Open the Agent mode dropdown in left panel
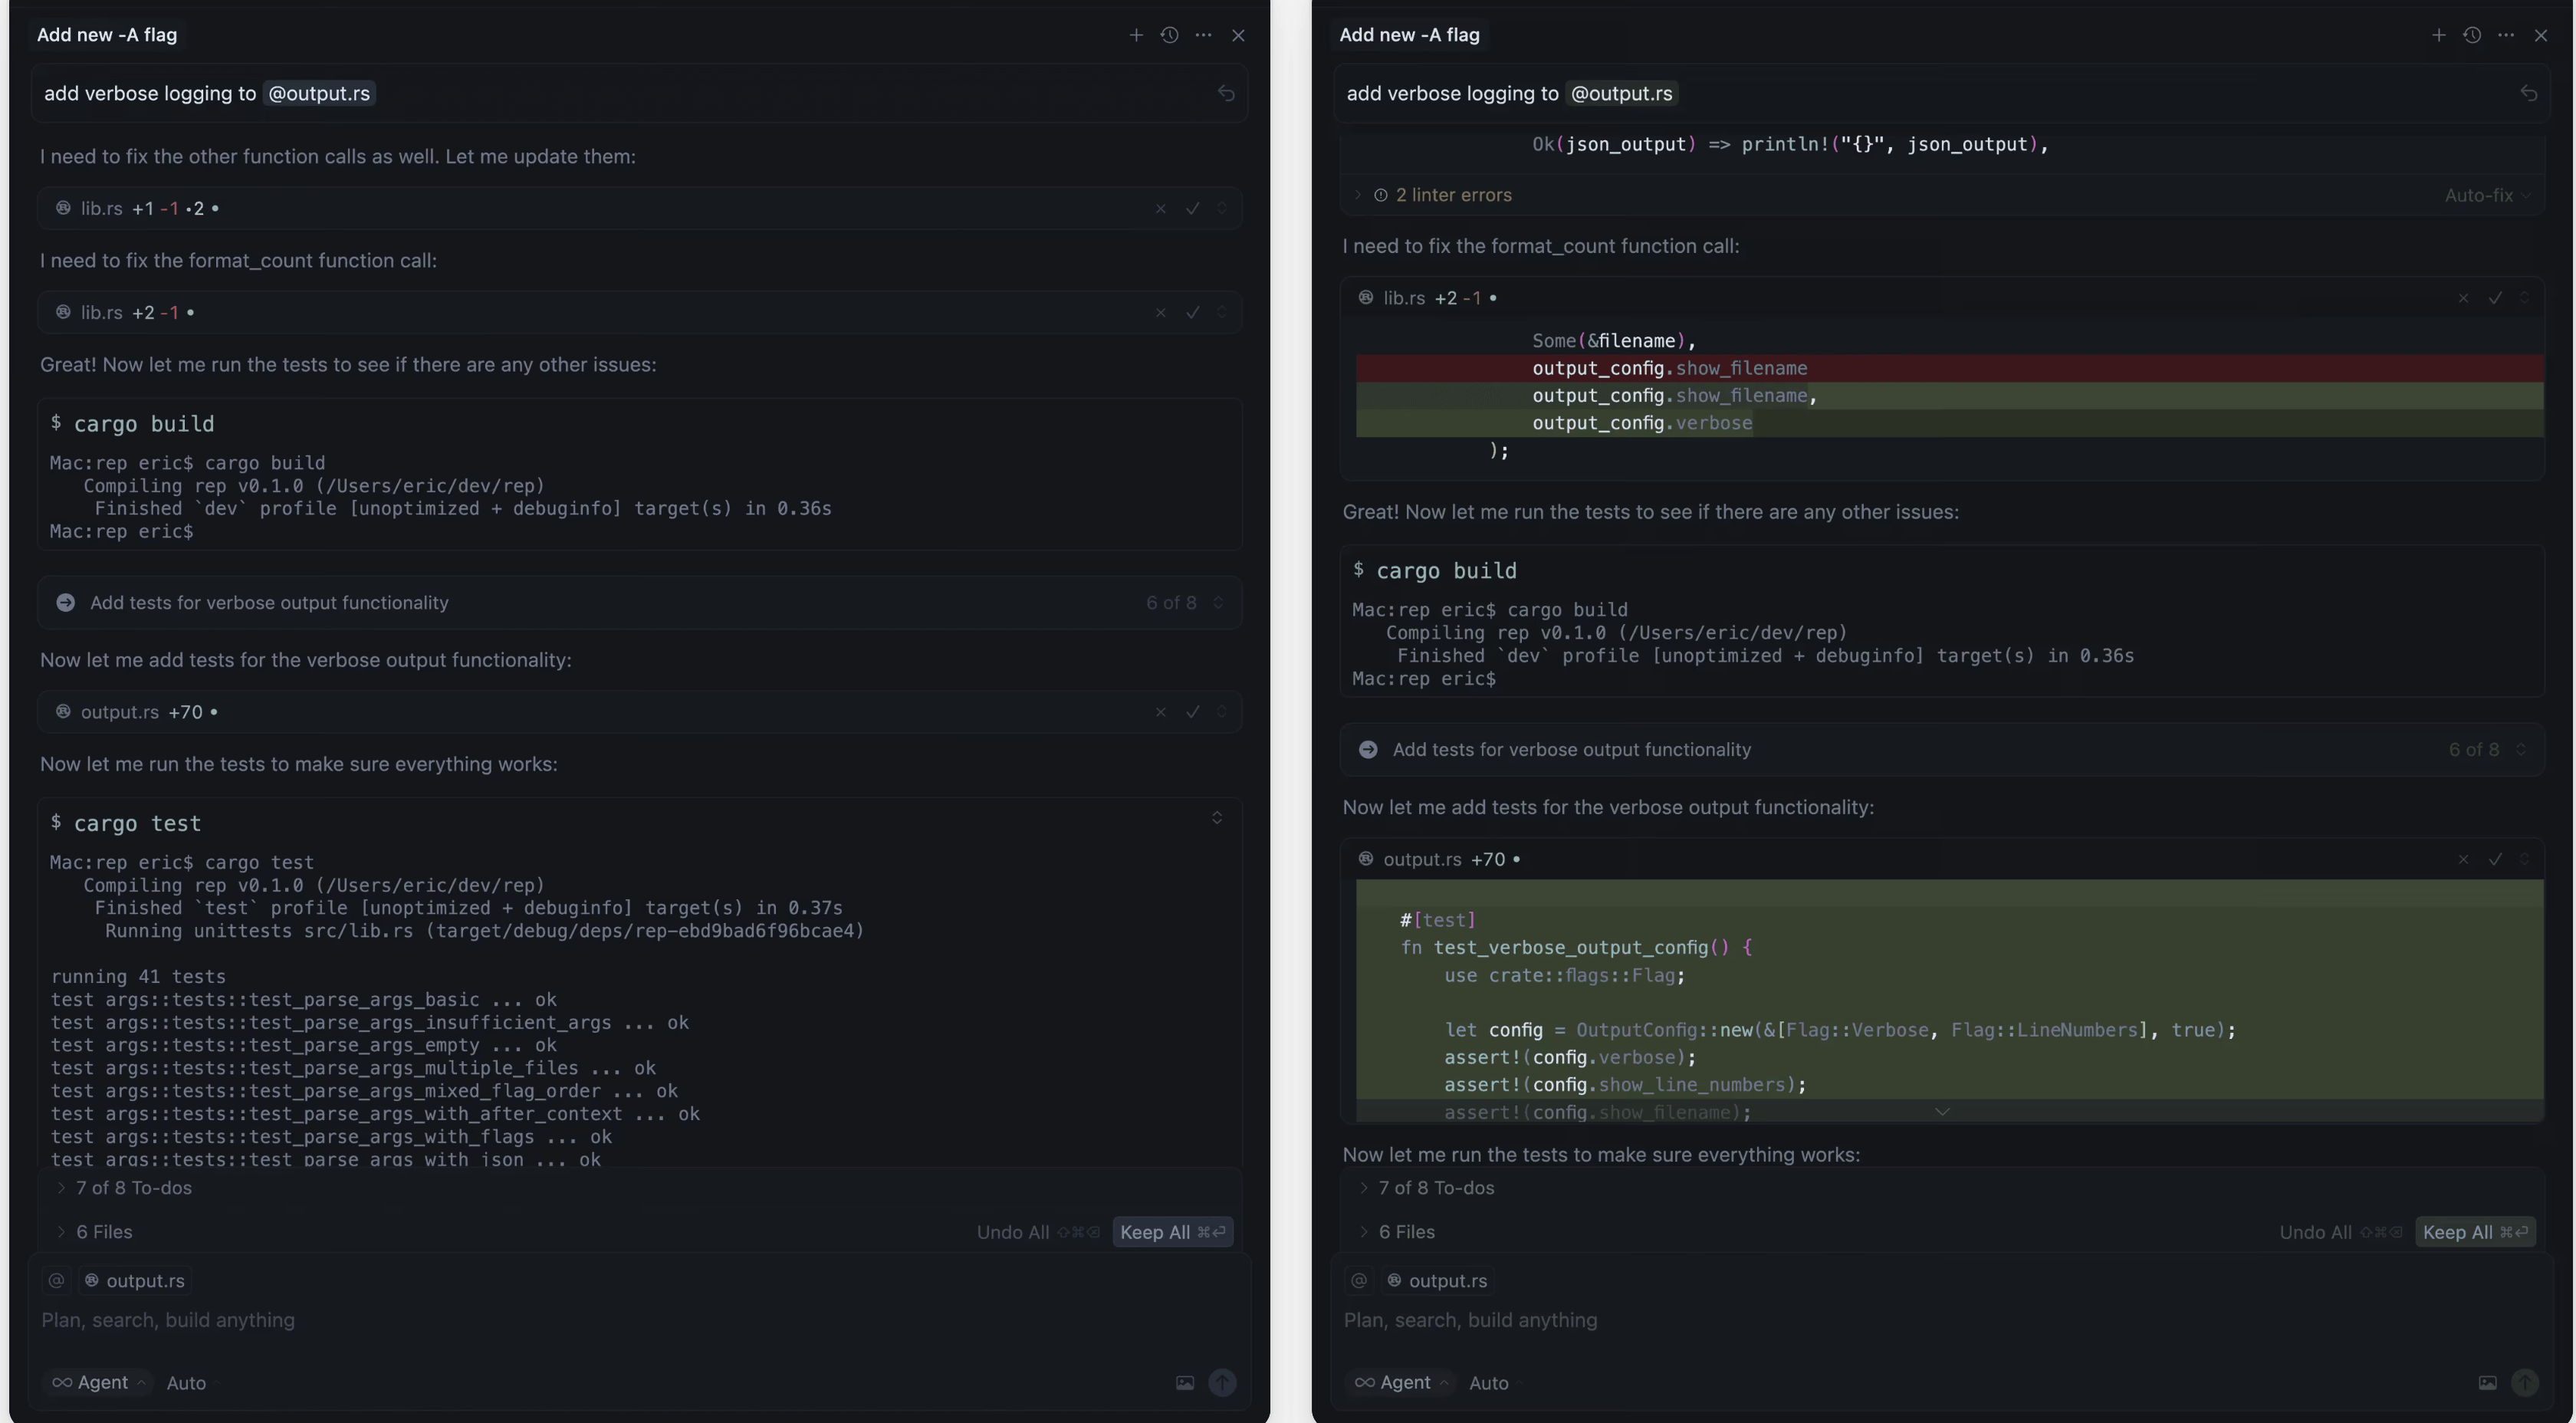 click(x=100, y=1383)
